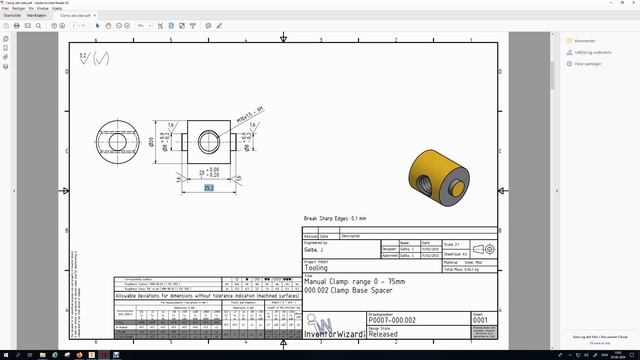Viewport: 640px width, 360px height.
Task: Click the crop/snapshot scissors tool icon
Action: [160, 26]
